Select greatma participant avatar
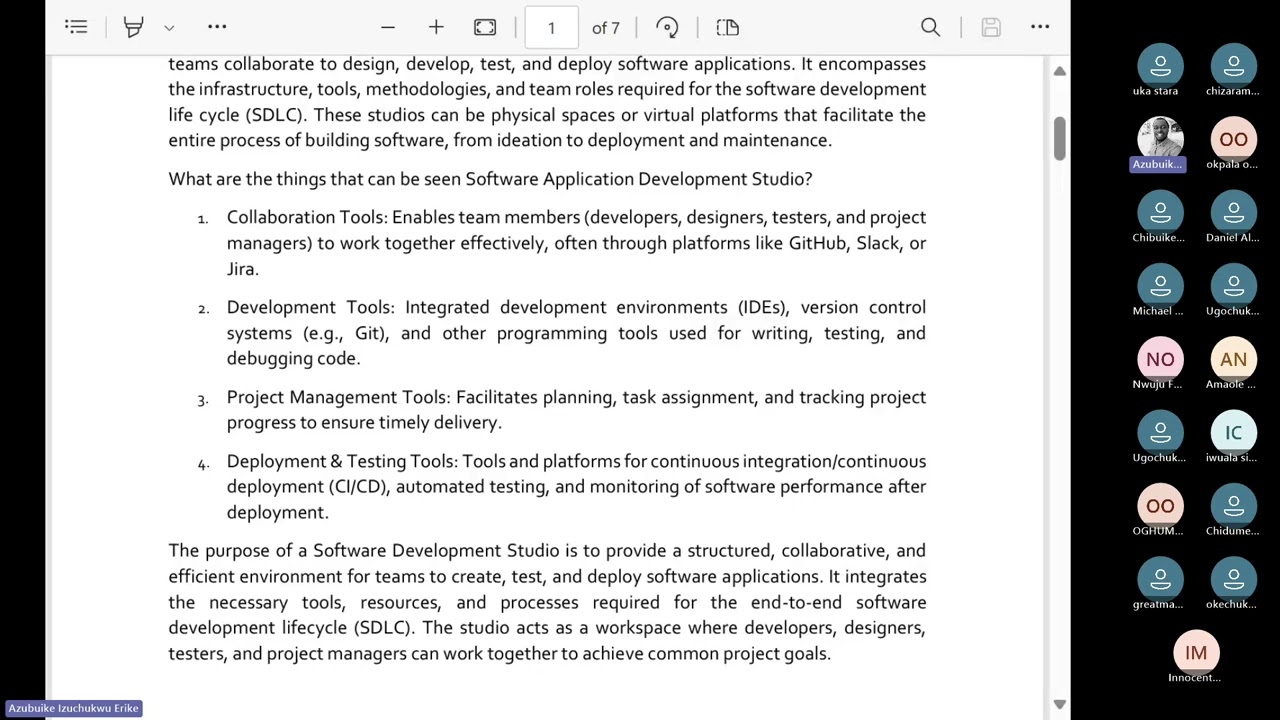Screen dimensions: 1280x720 [1160, 579]
